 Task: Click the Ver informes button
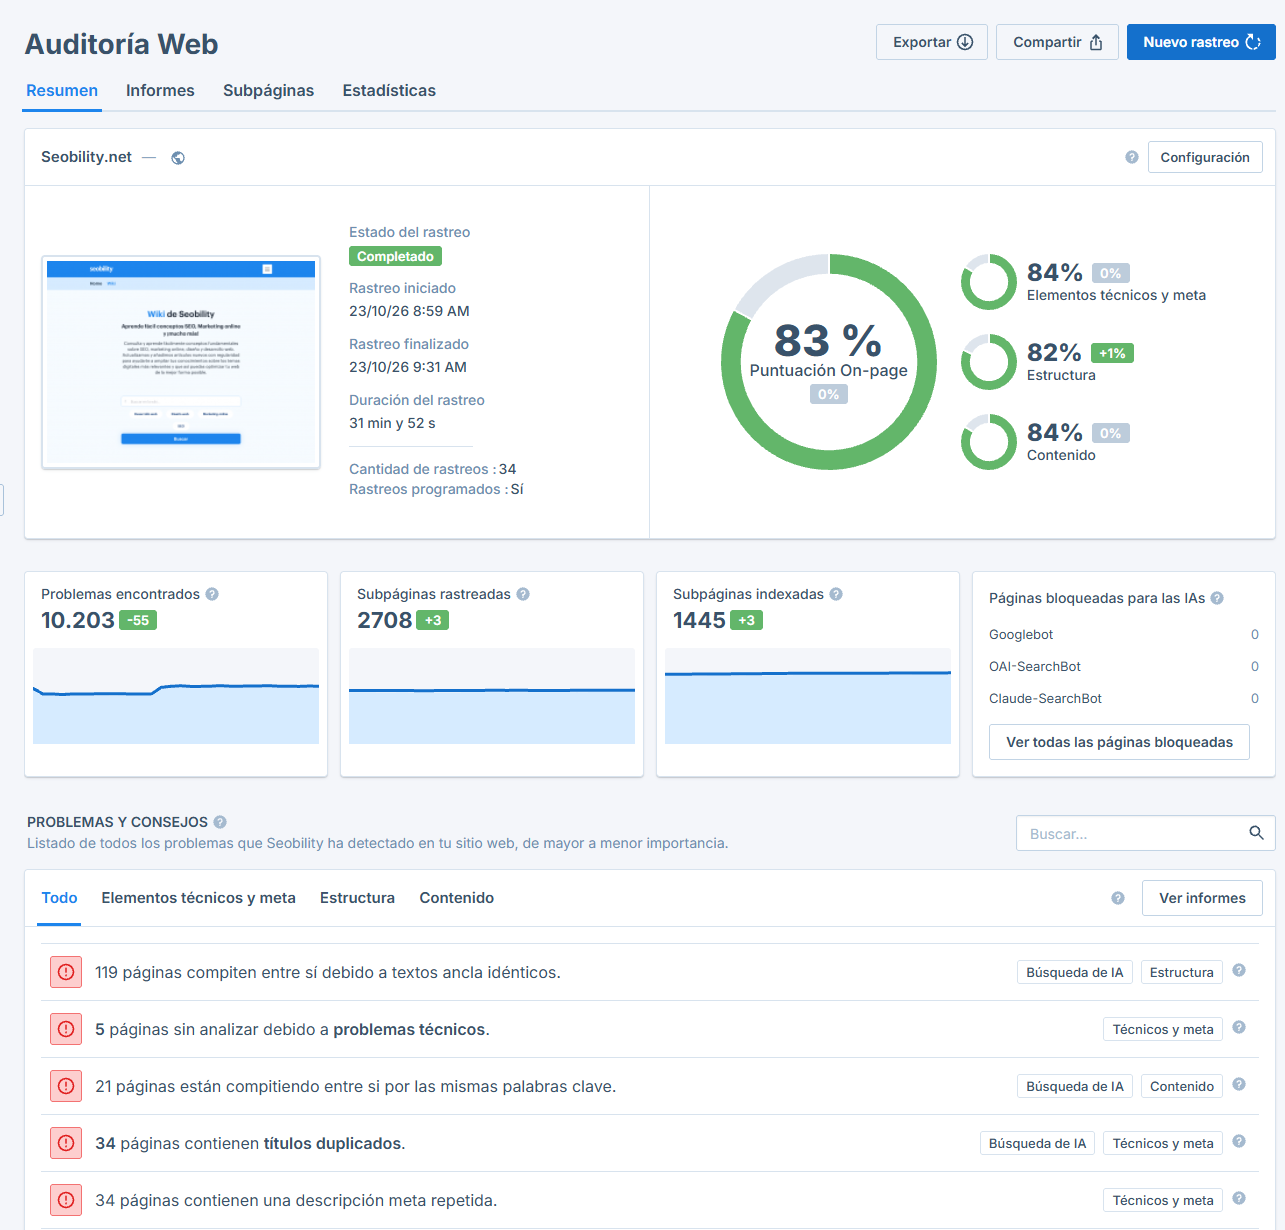coord(1202,898)
